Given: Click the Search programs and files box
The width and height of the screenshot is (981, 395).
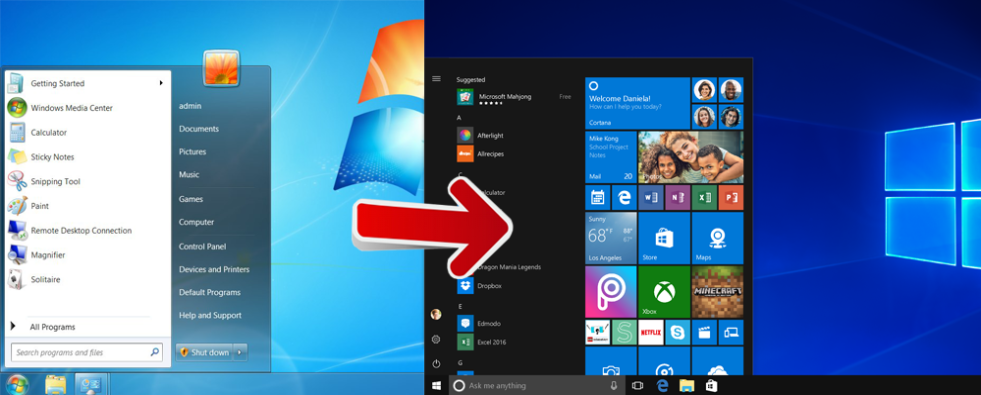Looking at the screenshot, I should point(87,352).
